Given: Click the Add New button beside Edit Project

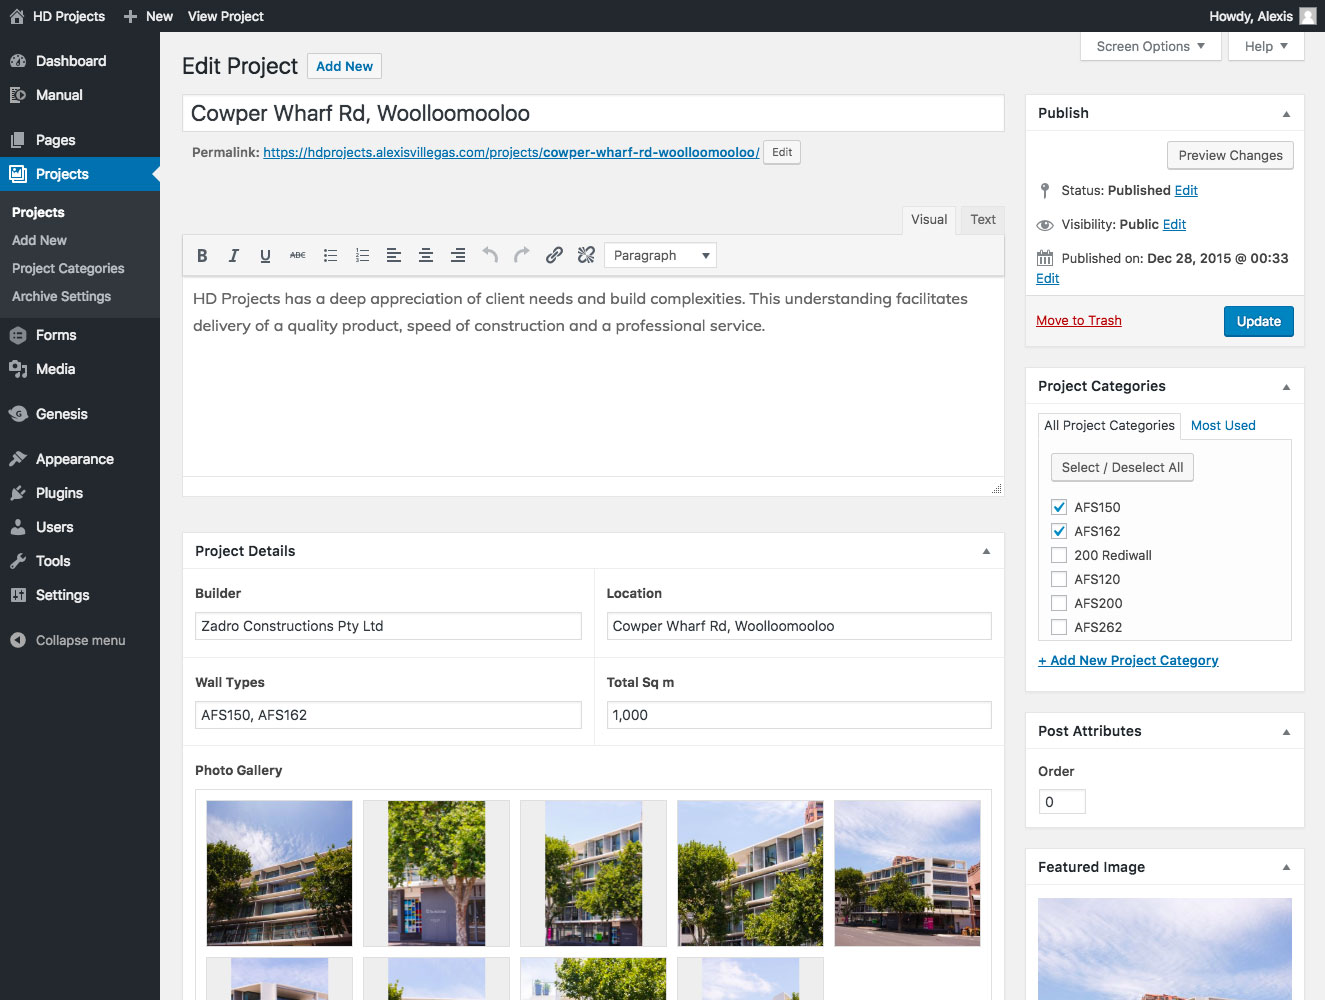Looking at the screenshot, I should click(344, 66).
